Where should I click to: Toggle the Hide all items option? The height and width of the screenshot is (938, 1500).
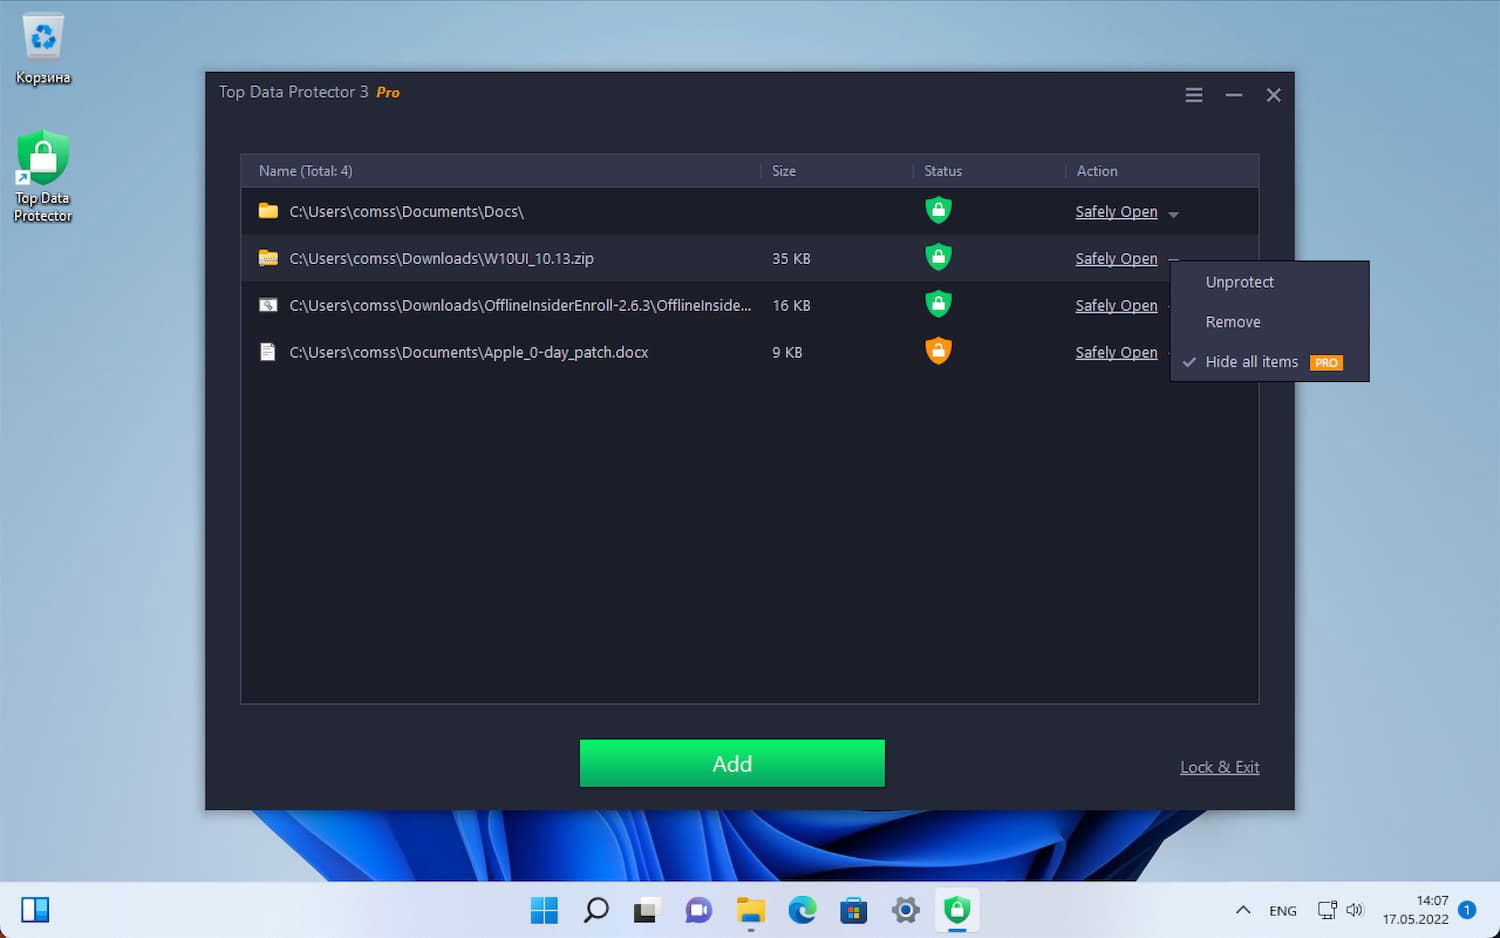click(x=1269, y=362)
